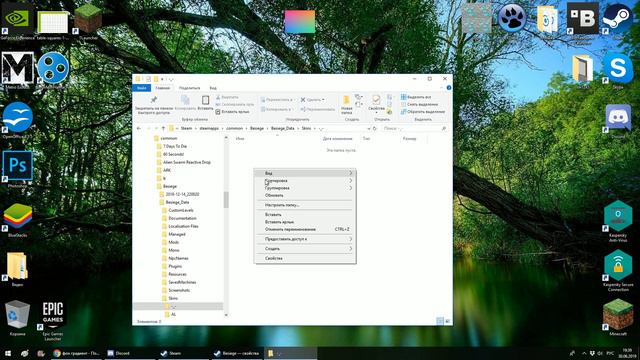Screen dimensions: 640x360
Task: Click the back navigation arrow
Action: click(x=139, y=129)
